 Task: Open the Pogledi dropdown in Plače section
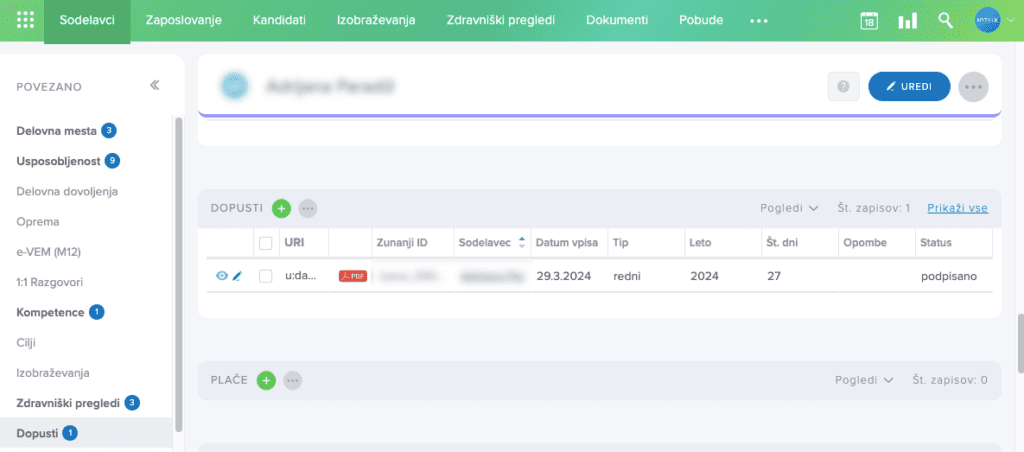tap(865, 380)
